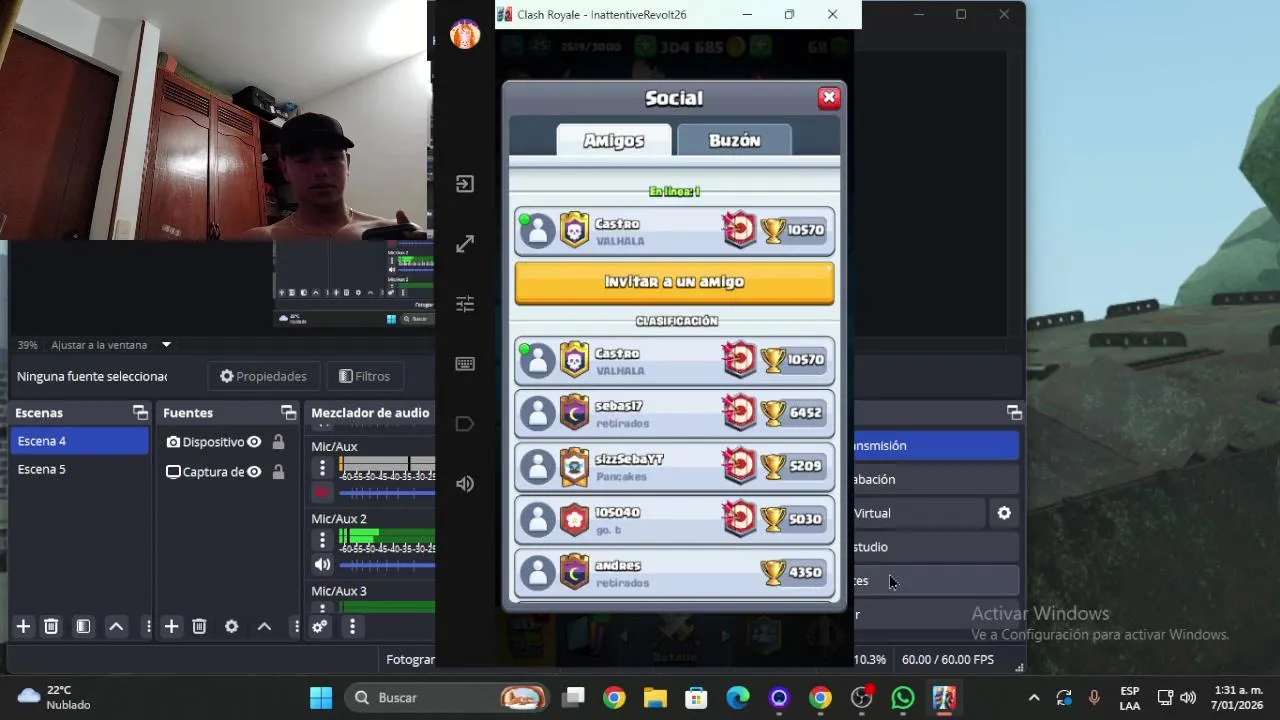Toggle visibility of the Captura de source

coord(254,472)
